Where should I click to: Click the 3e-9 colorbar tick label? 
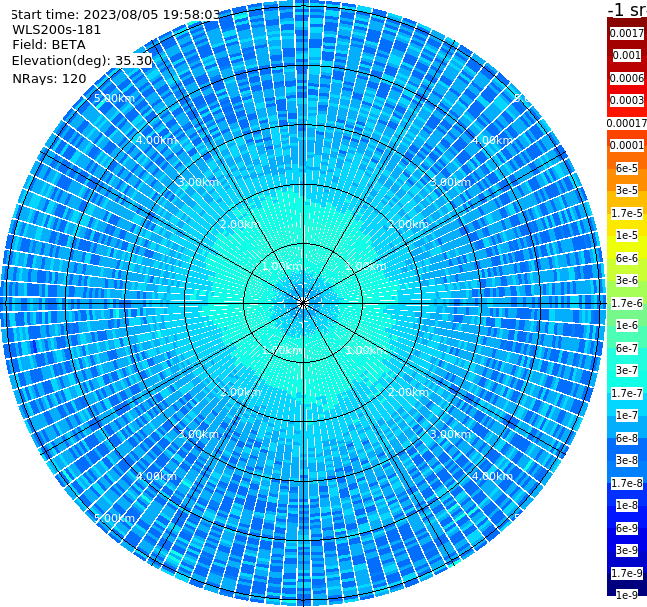click(627, 550)
